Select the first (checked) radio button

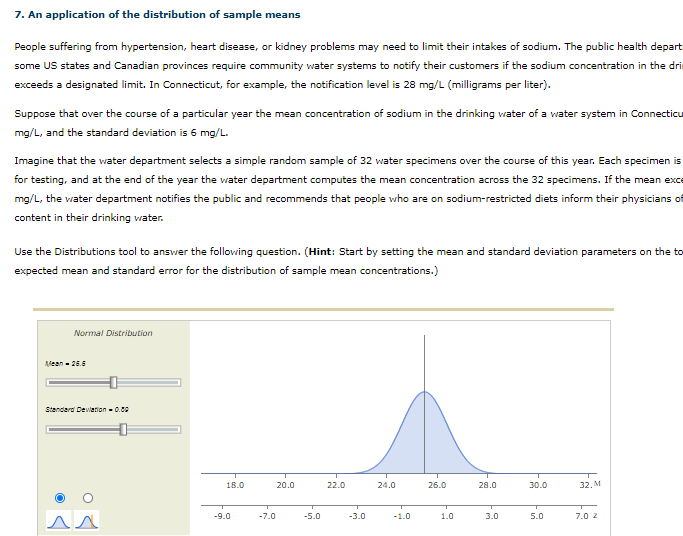[x=60, y=498]
